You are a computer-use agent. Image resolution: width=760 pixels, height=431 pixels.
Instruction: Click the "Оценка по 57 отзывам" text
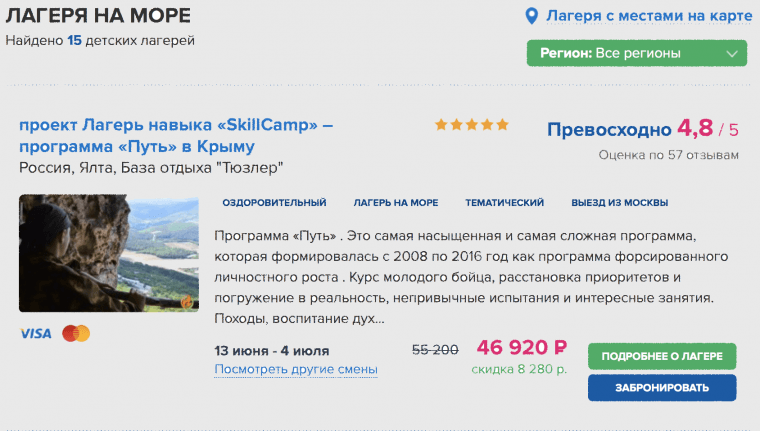pos(668,155)
